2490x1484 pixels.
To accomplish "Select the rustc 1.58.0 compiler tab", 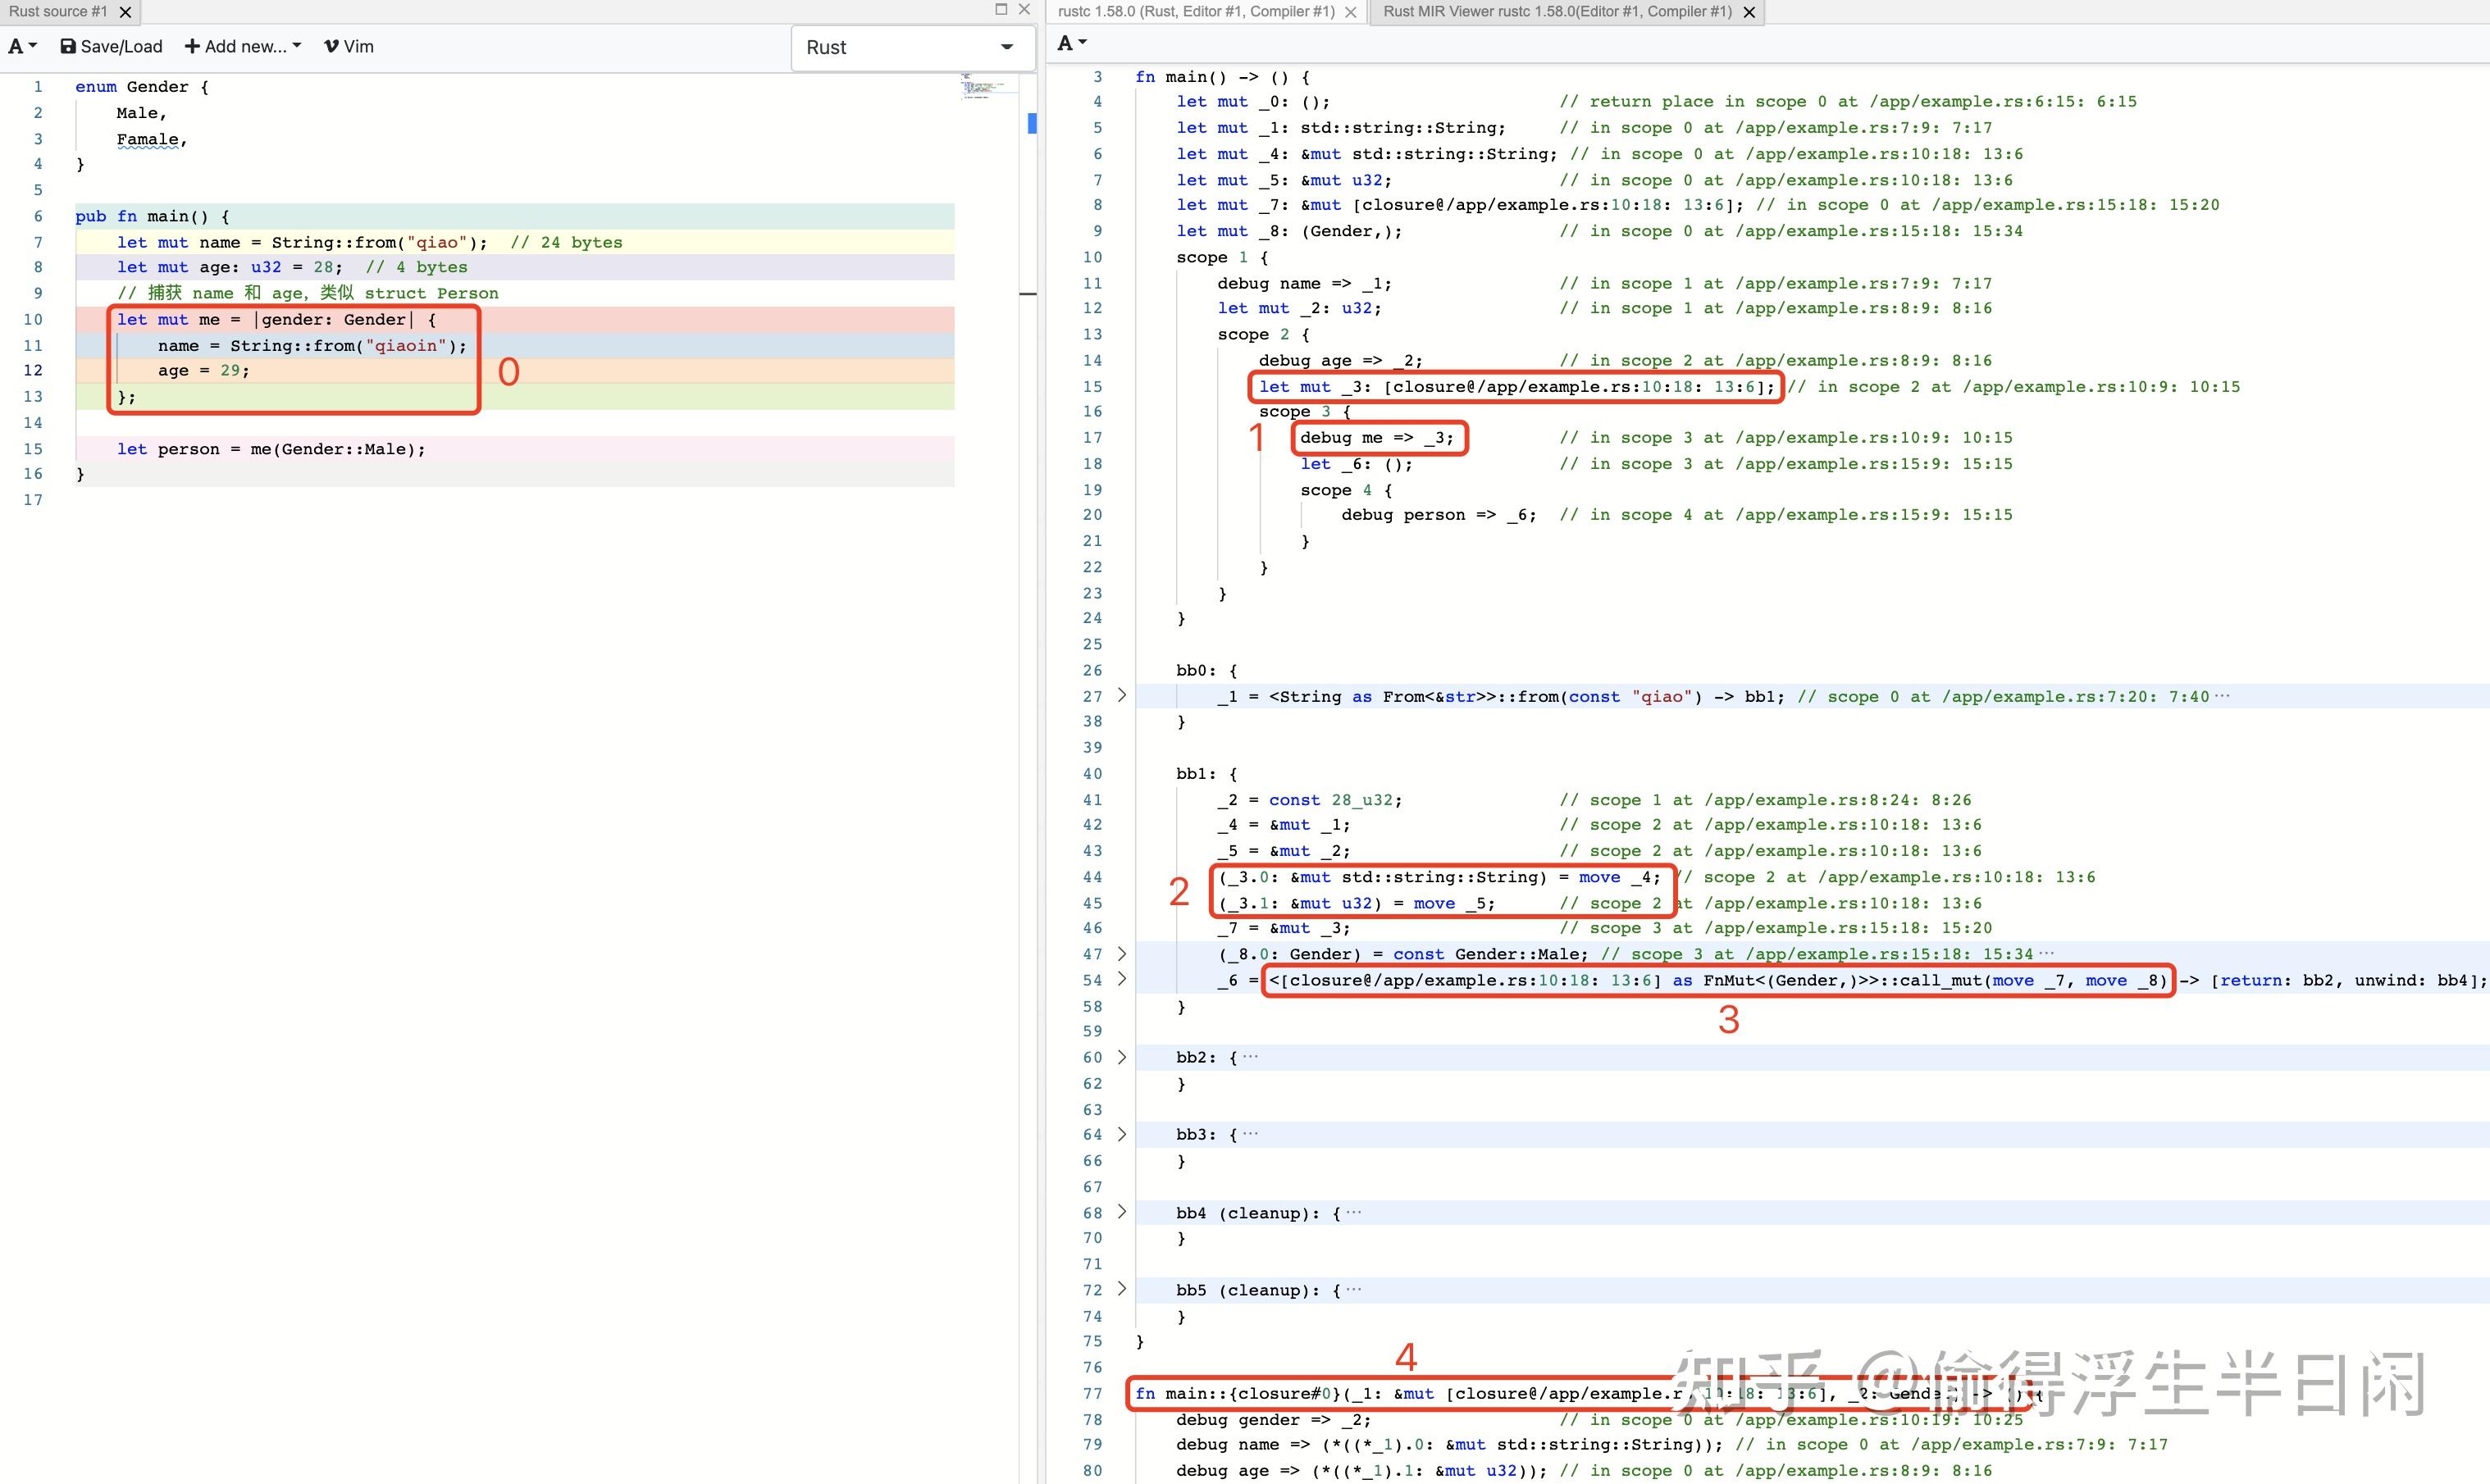I will [x=1196, y=12].
